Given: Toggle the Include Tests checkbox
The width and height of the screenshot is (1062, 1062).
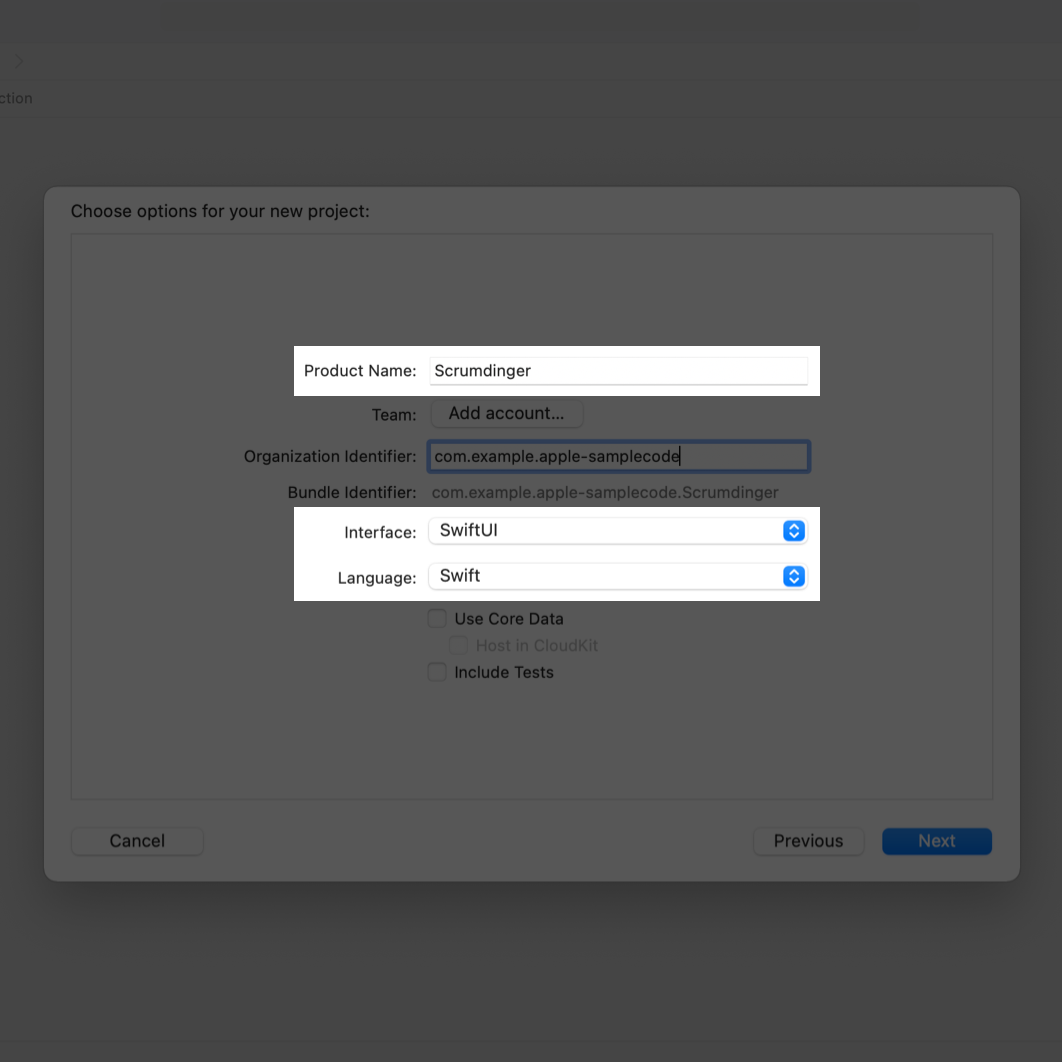Looking at the screenshot, I should coord(437,672).
